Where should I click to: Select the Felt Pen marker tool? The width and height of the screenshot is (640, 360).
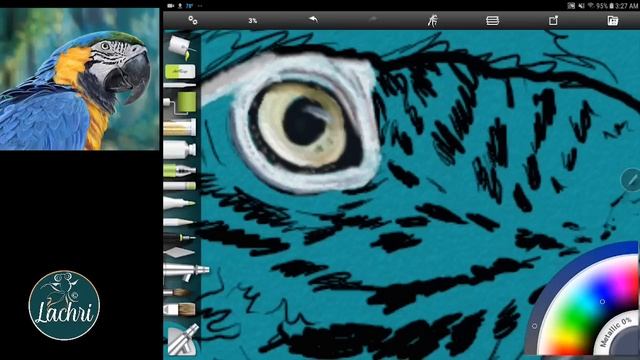pyautogui.click(x=180, y=202)
